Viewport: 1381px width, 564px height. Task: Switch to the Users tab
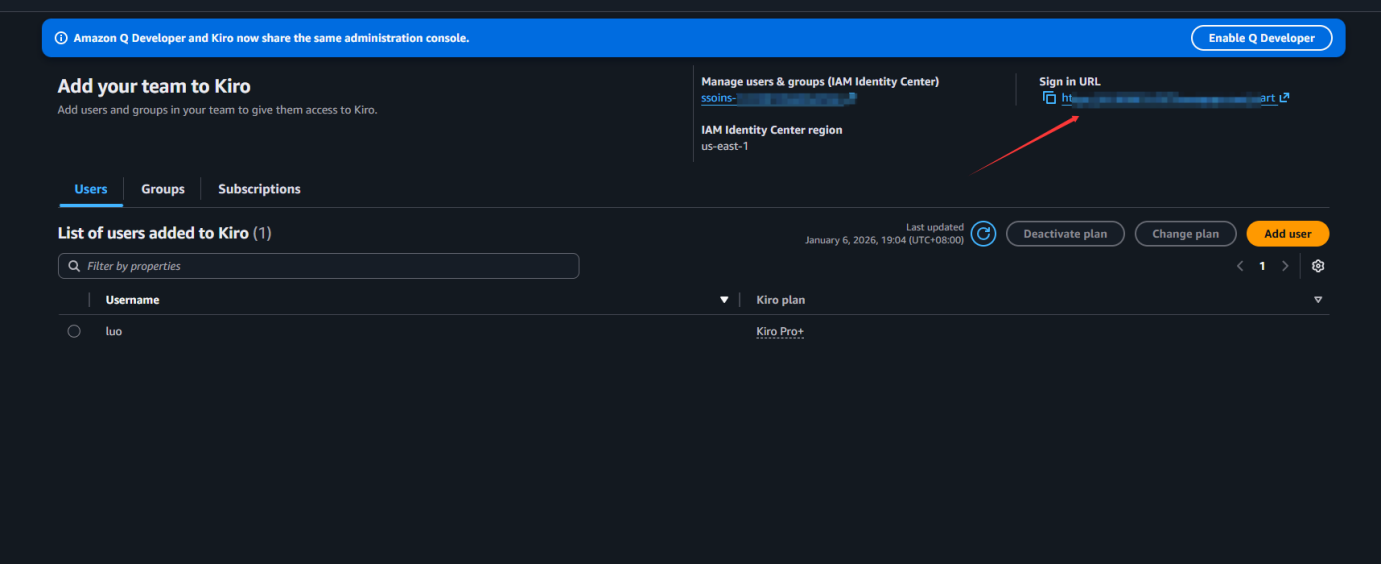[91, 189]
